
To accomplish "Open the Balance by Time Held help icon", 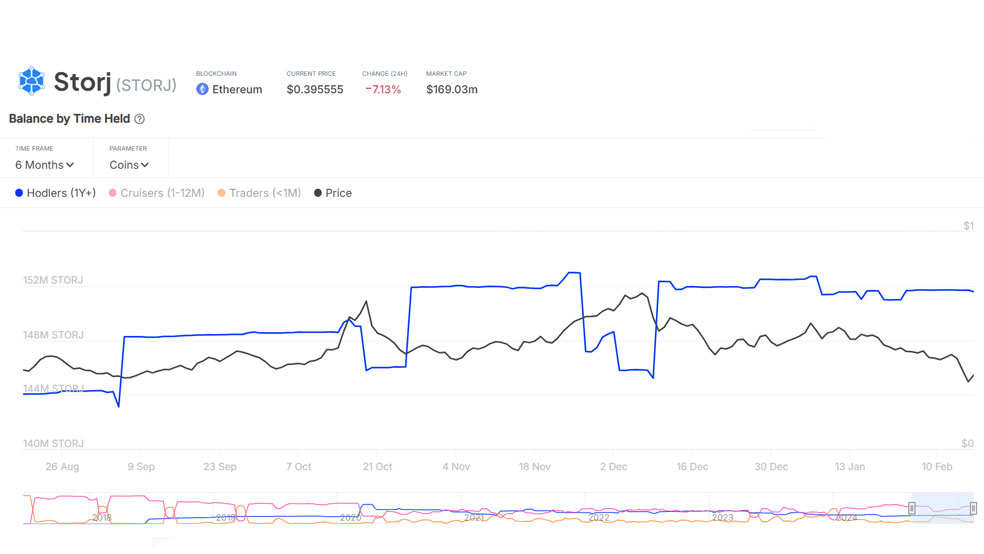I will 139,119.
